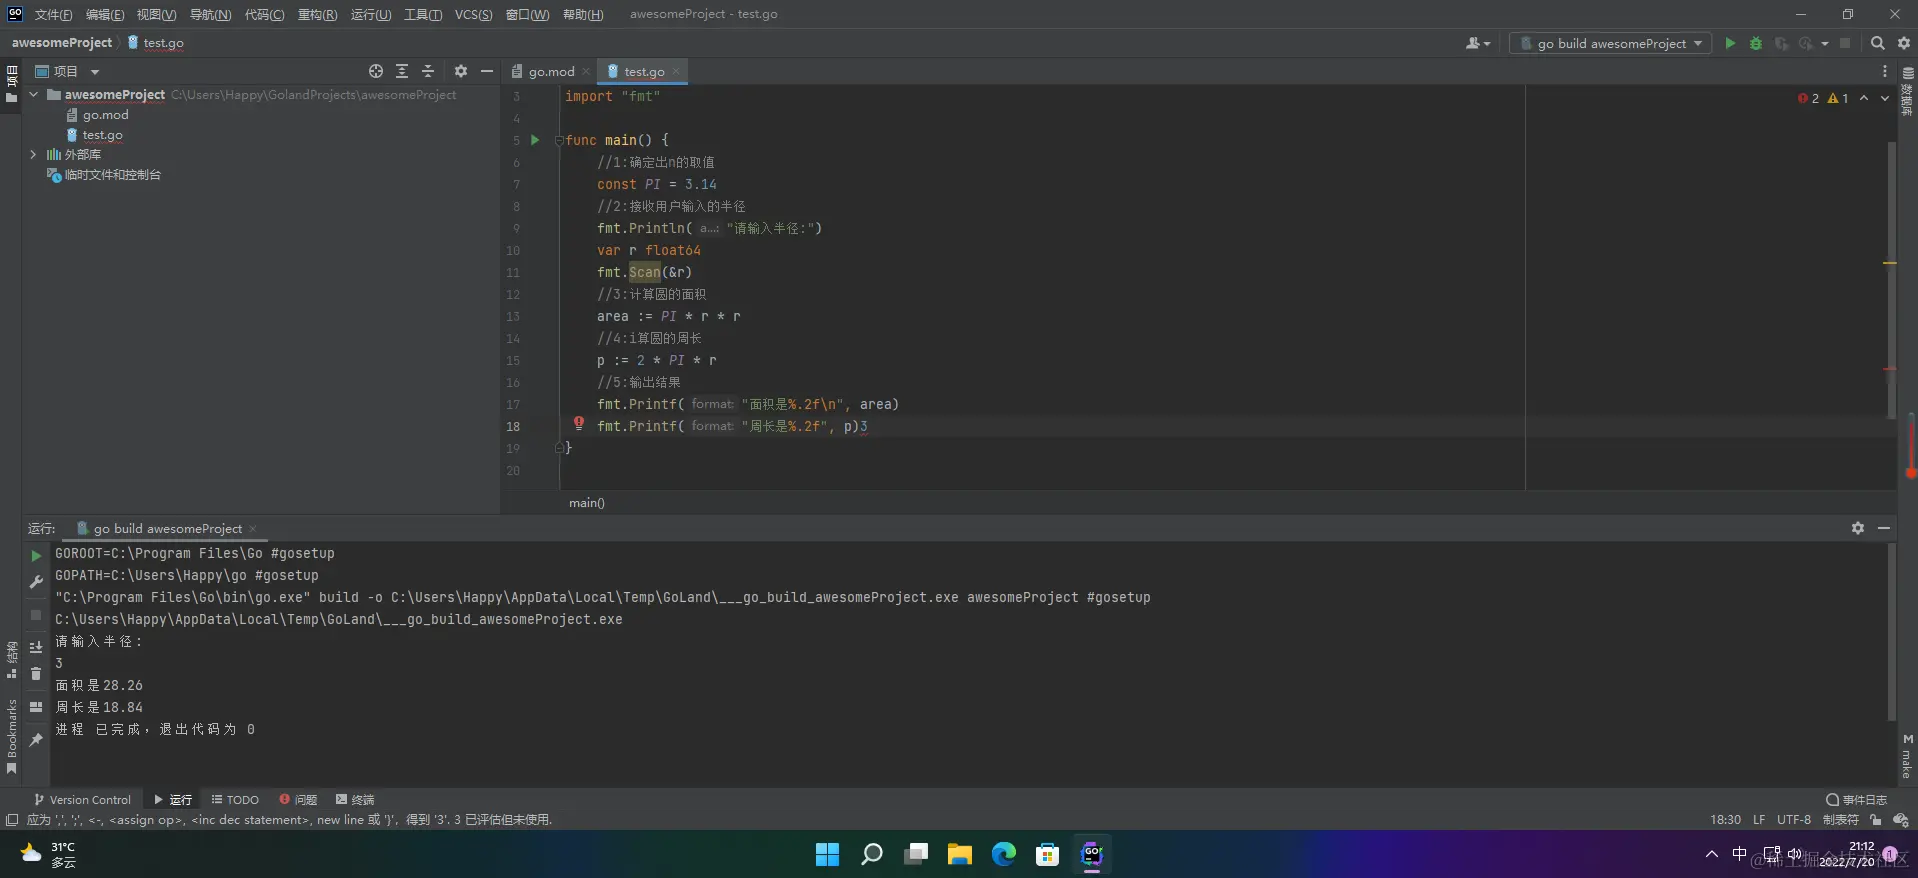1918x878 pixels.
Task: Click the main() breadcrumb below editor
Action: 587,503
